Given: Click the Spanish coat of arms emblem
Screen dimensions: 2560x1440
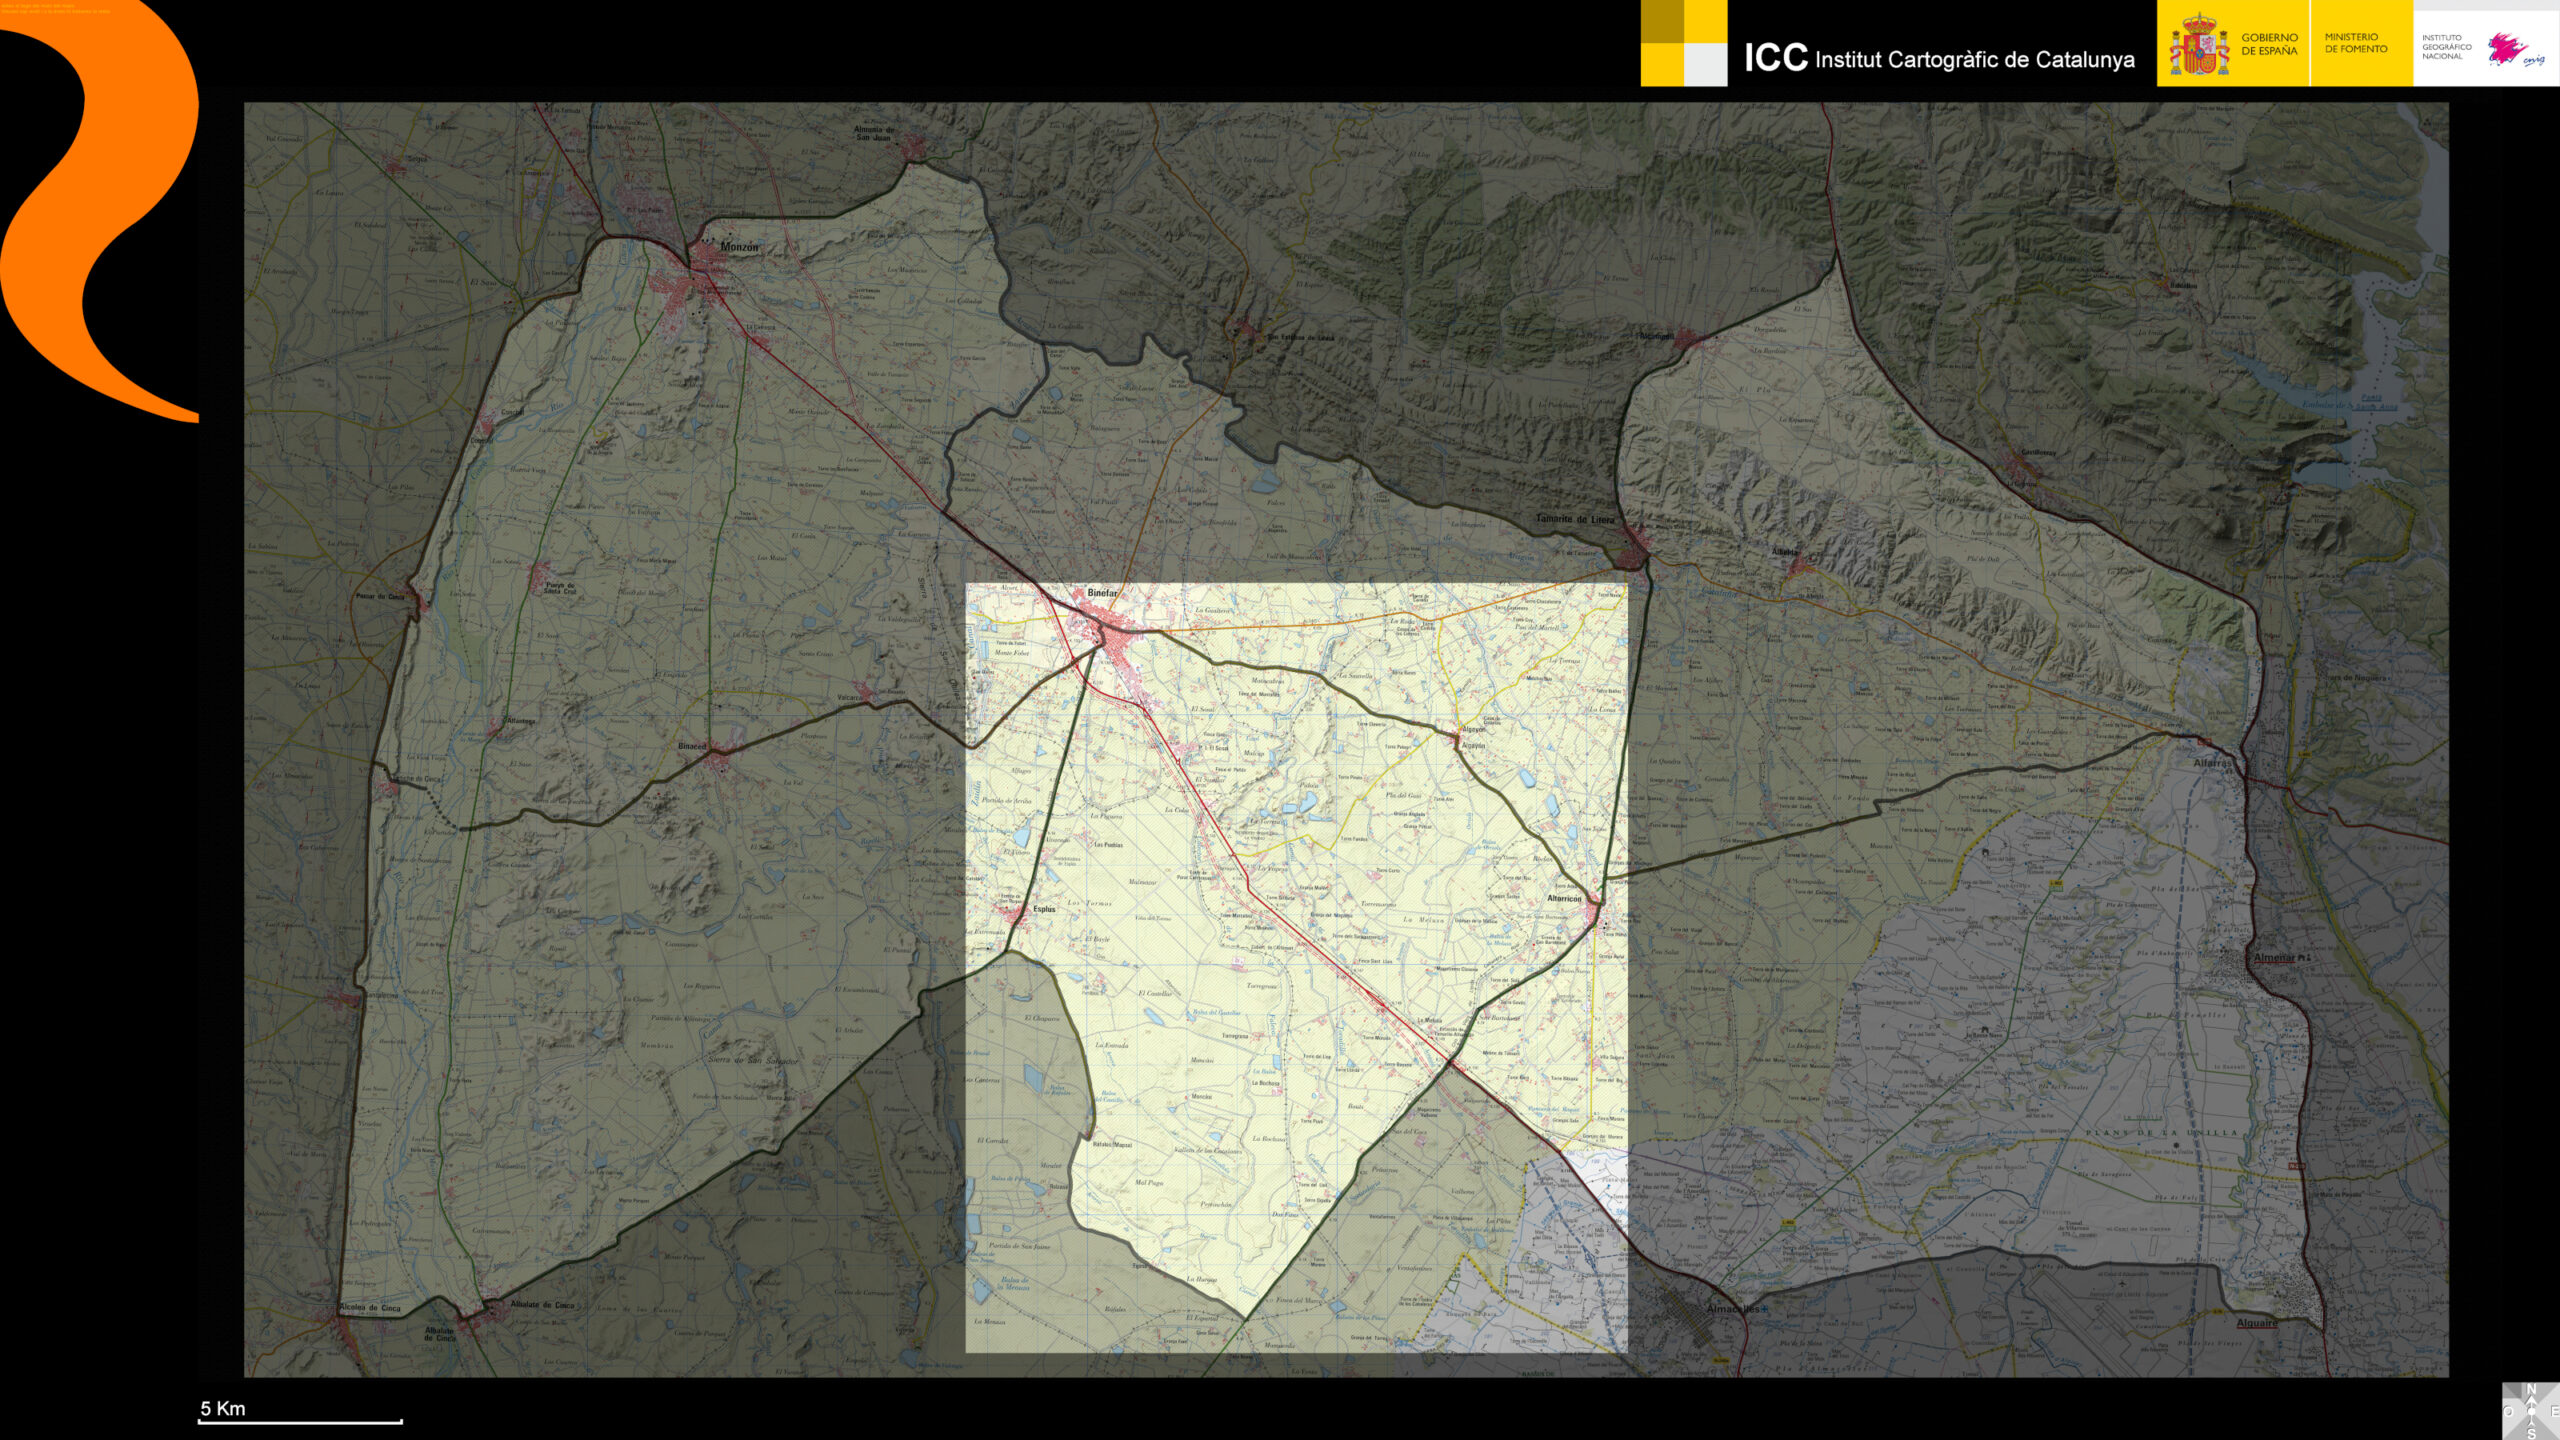Looking at the screenshot, I should pyautogui.click(x=2198, y=45).
